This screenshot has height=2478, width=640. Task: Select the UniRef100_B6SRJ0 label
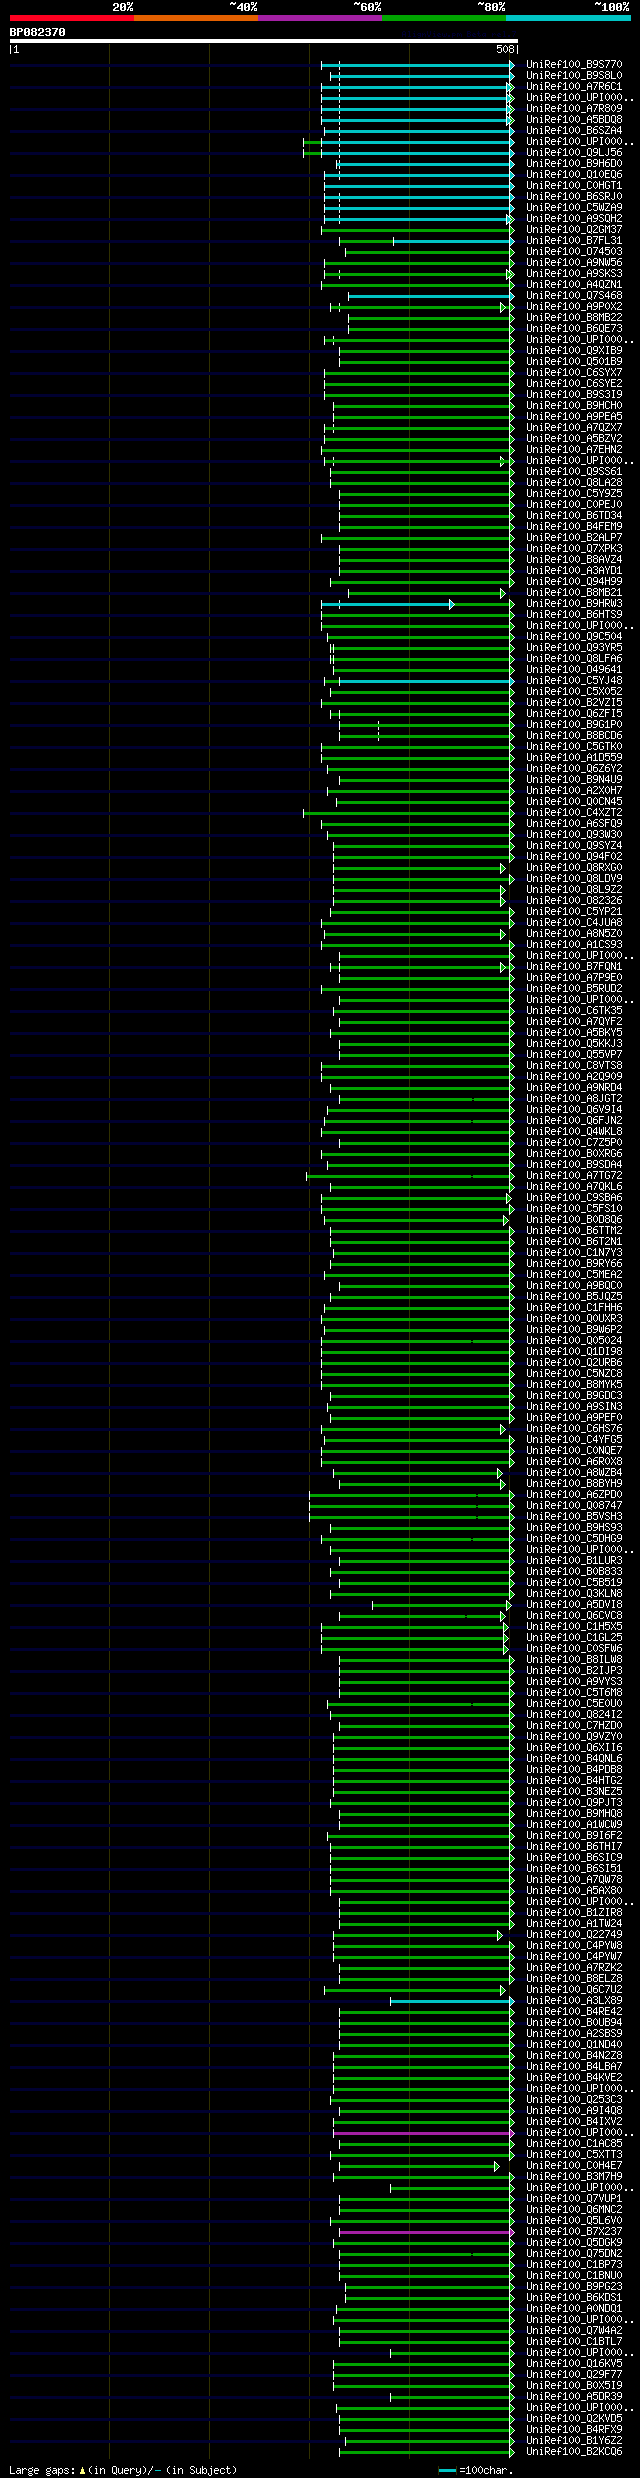coord(574,197)
